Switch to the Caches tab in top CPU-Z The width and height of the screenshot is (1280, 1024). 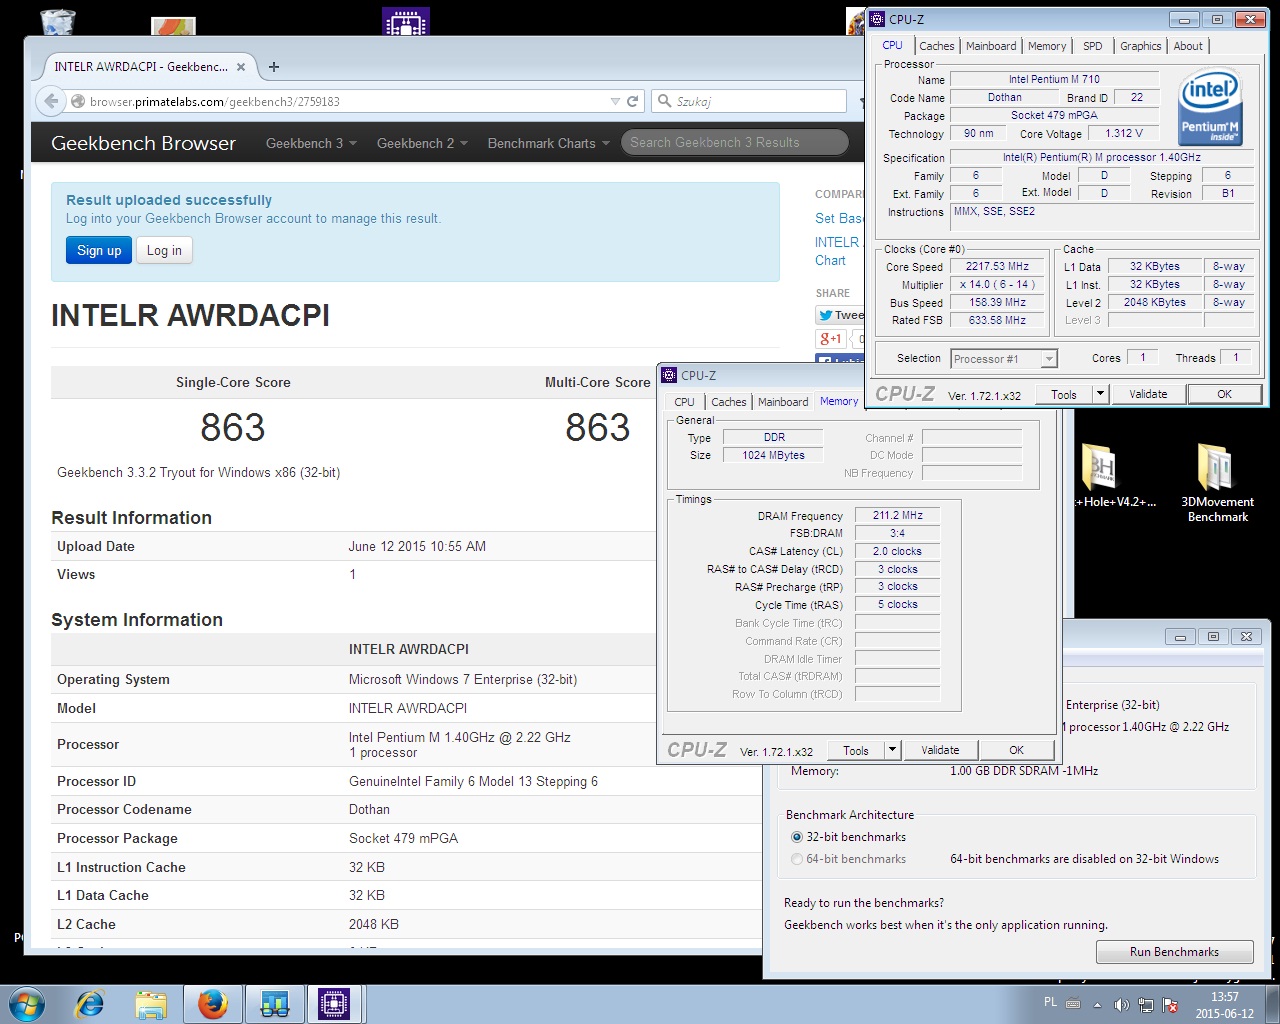pos(936,46)
